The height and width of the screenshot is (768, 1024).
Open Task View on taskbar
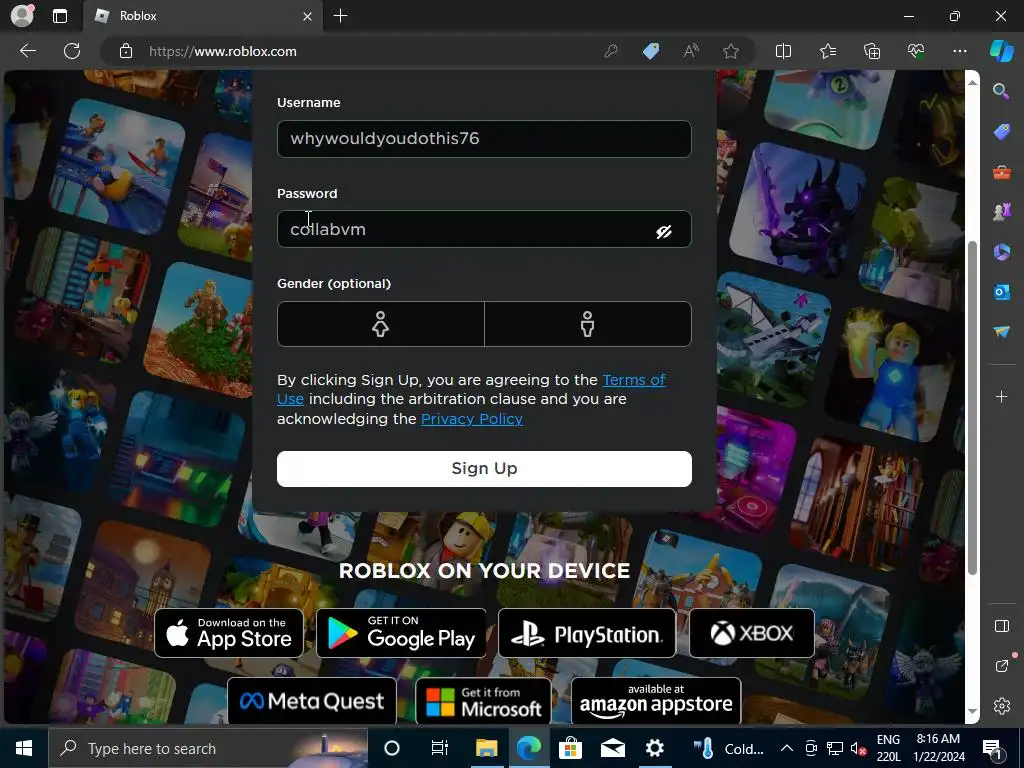[x=440, y=748]
